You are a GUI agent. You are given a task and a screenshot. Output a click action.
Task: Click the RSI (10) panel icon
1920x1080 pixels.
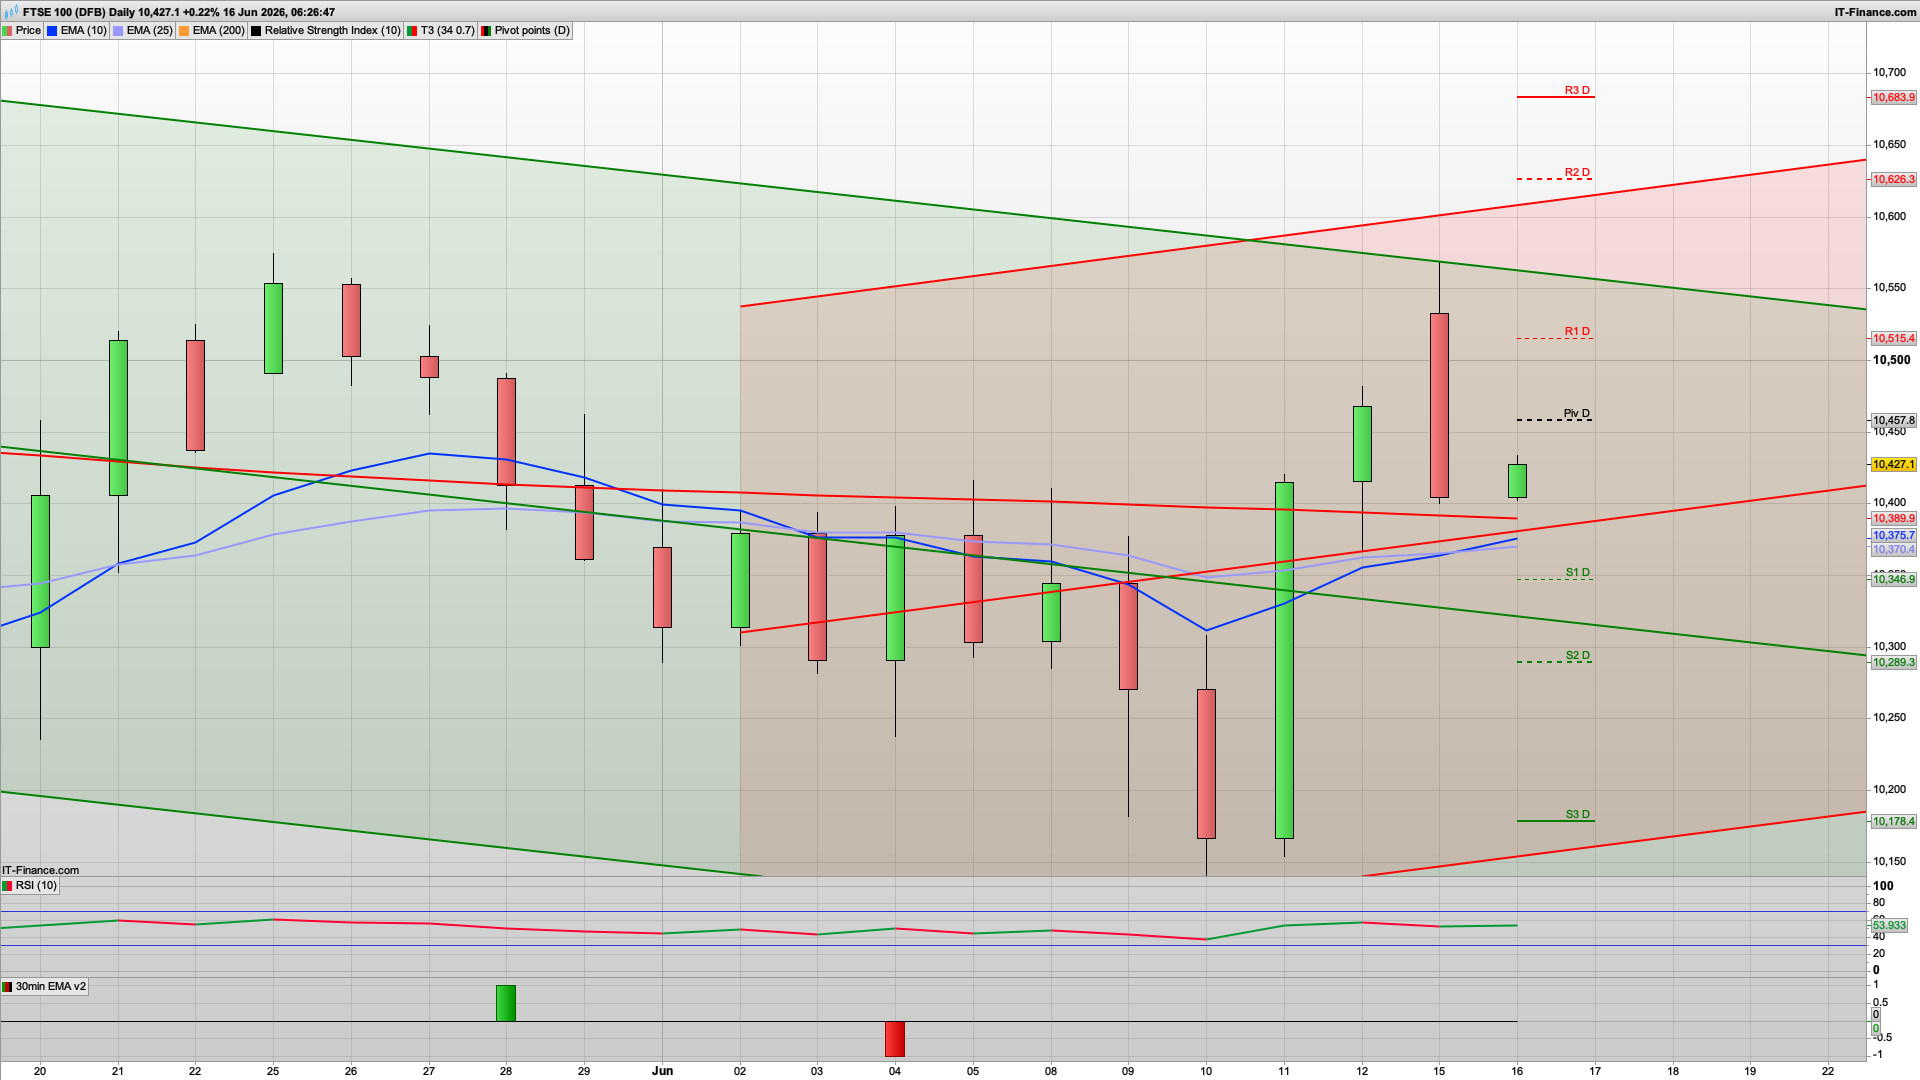8,886
